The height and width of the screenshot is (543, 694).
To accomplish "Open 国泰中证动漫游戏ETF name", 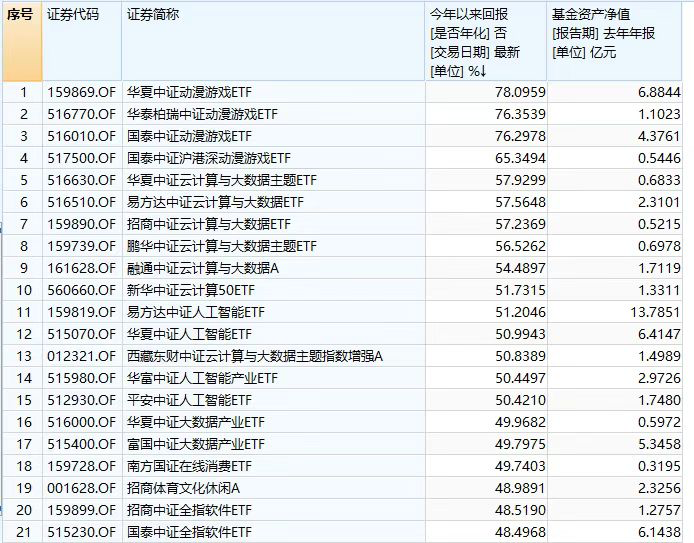I will pos(189,136).
